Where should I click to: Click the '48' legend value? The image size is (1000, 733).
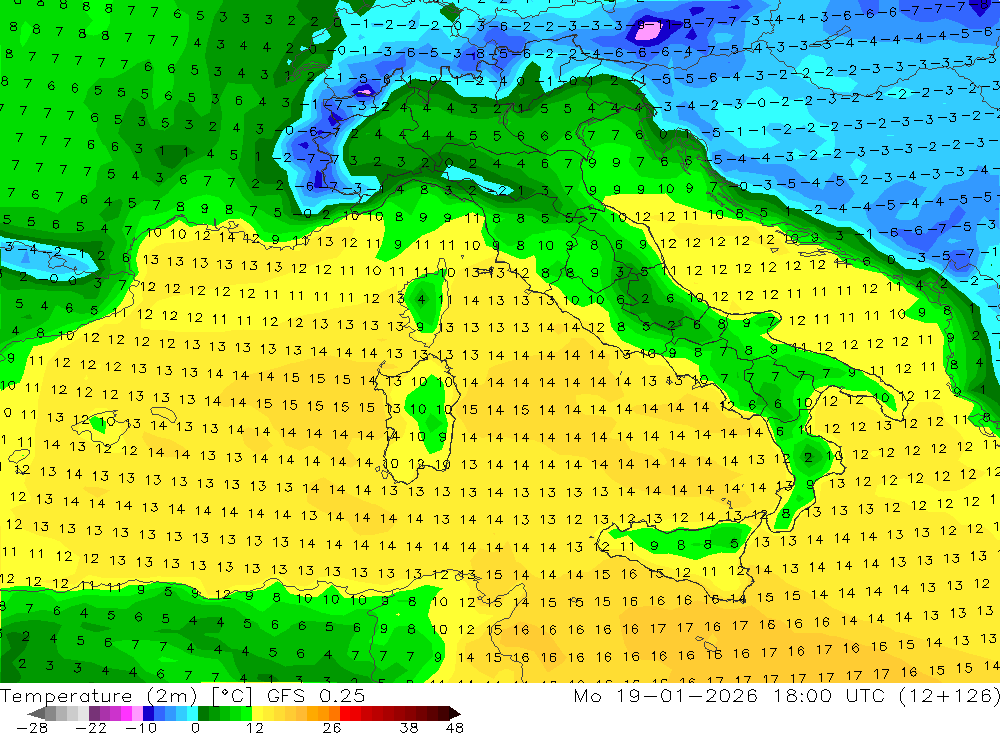pos(455,727)
